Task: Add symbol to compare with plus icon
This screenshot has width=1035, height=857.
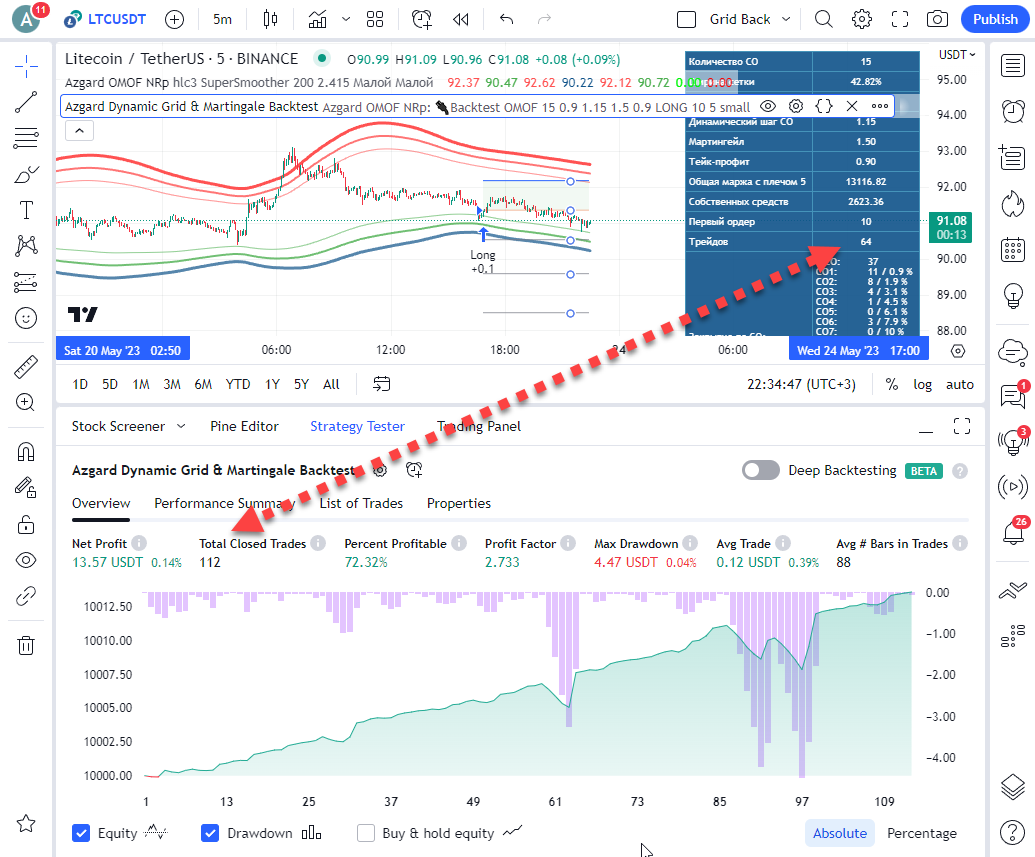Action: pos(174,20)
